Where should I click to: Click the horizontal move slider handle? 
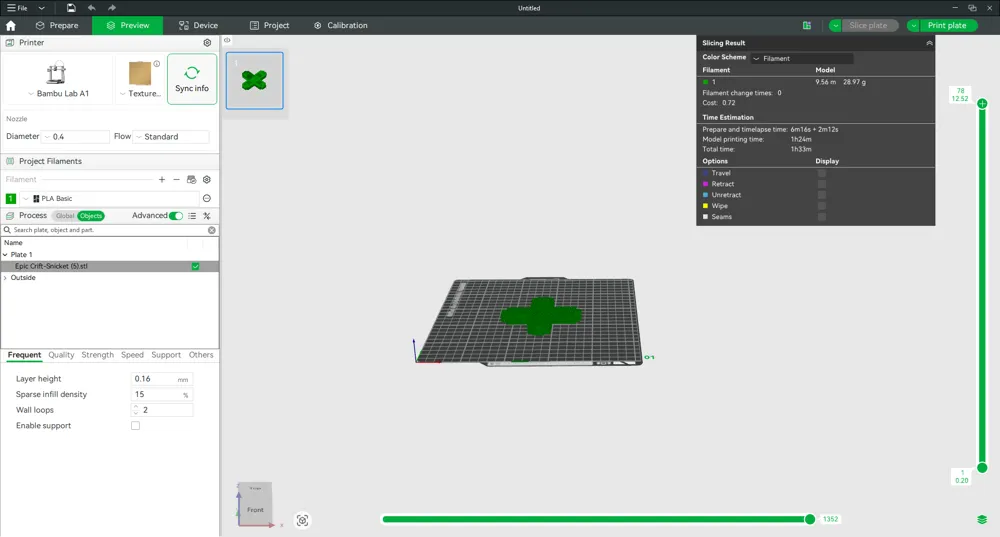click(x=809, y=519)
